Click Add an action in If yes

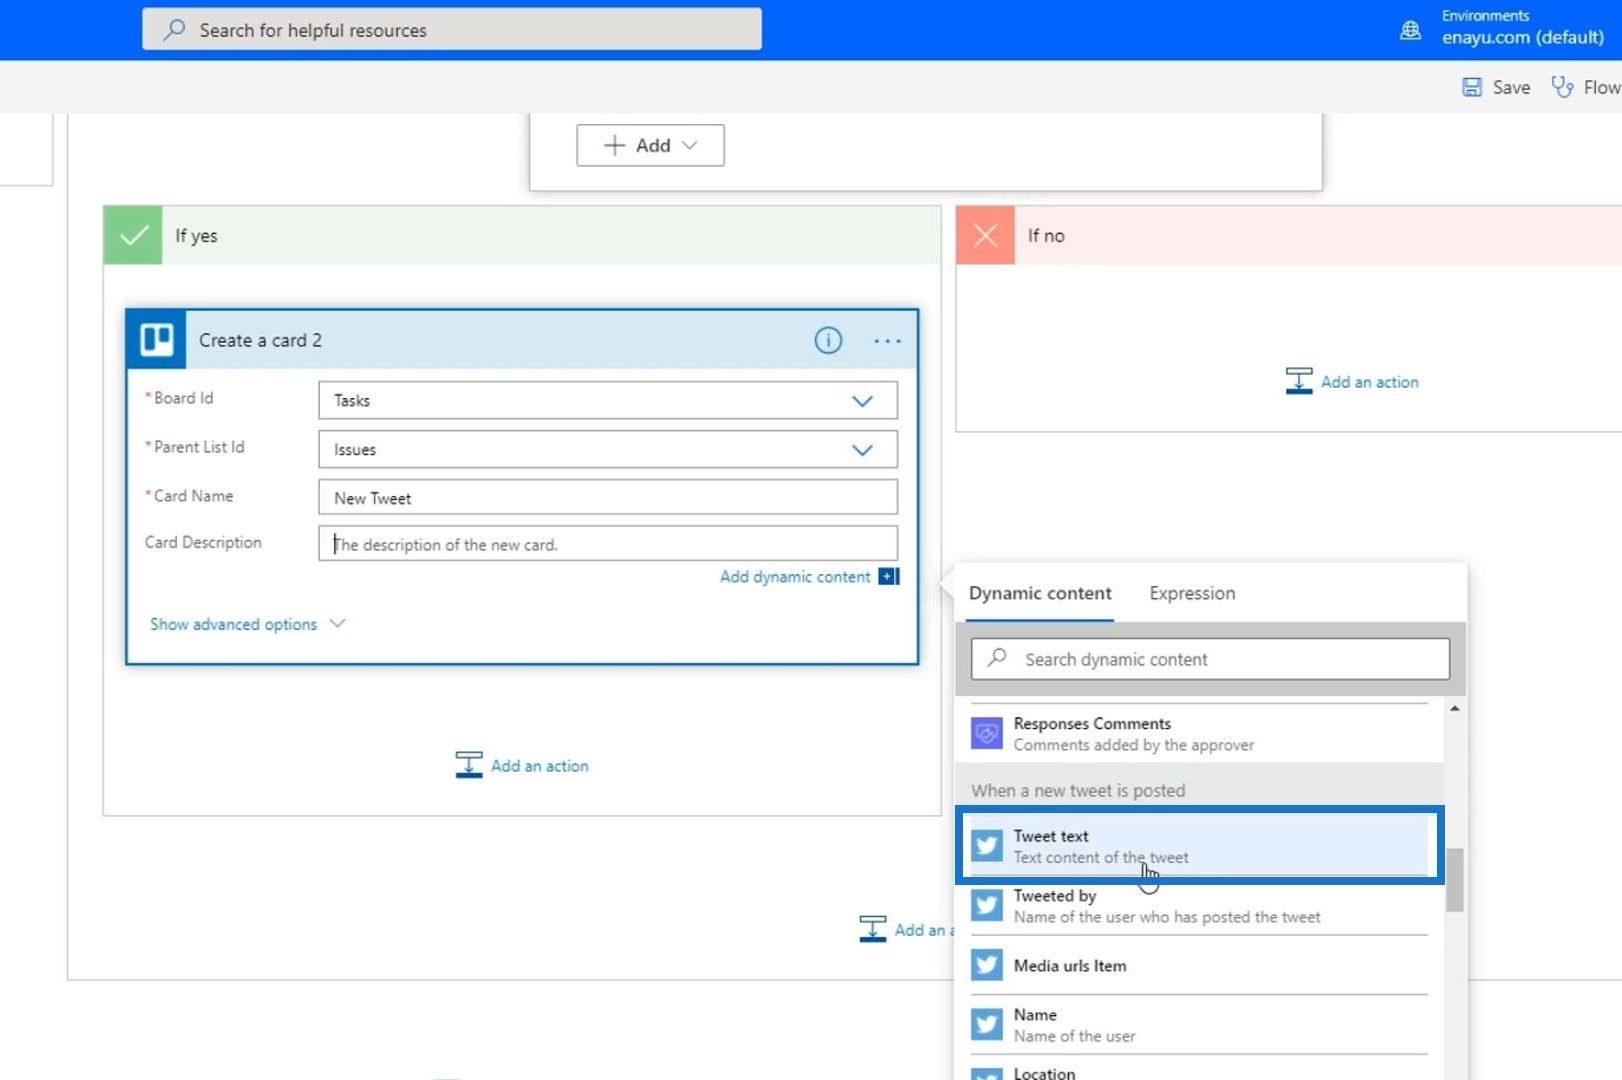pos(522,765)
